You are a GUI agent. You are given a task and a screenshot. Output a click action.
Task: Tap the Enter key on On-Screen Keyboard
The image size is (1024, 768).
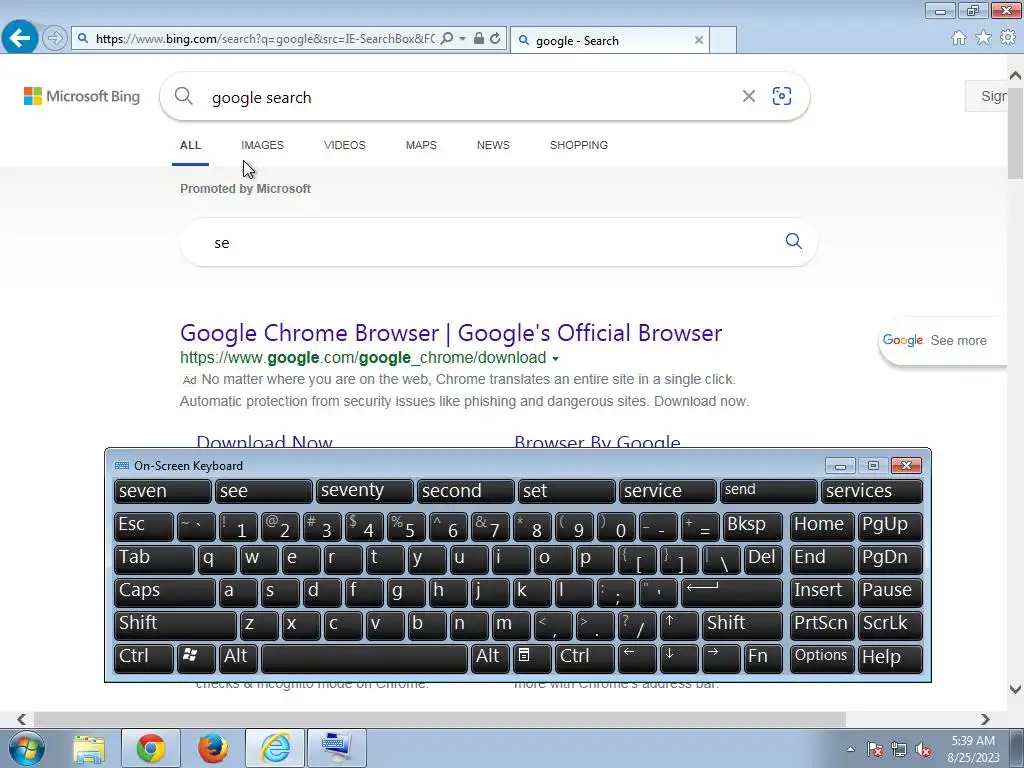(731, 592)
